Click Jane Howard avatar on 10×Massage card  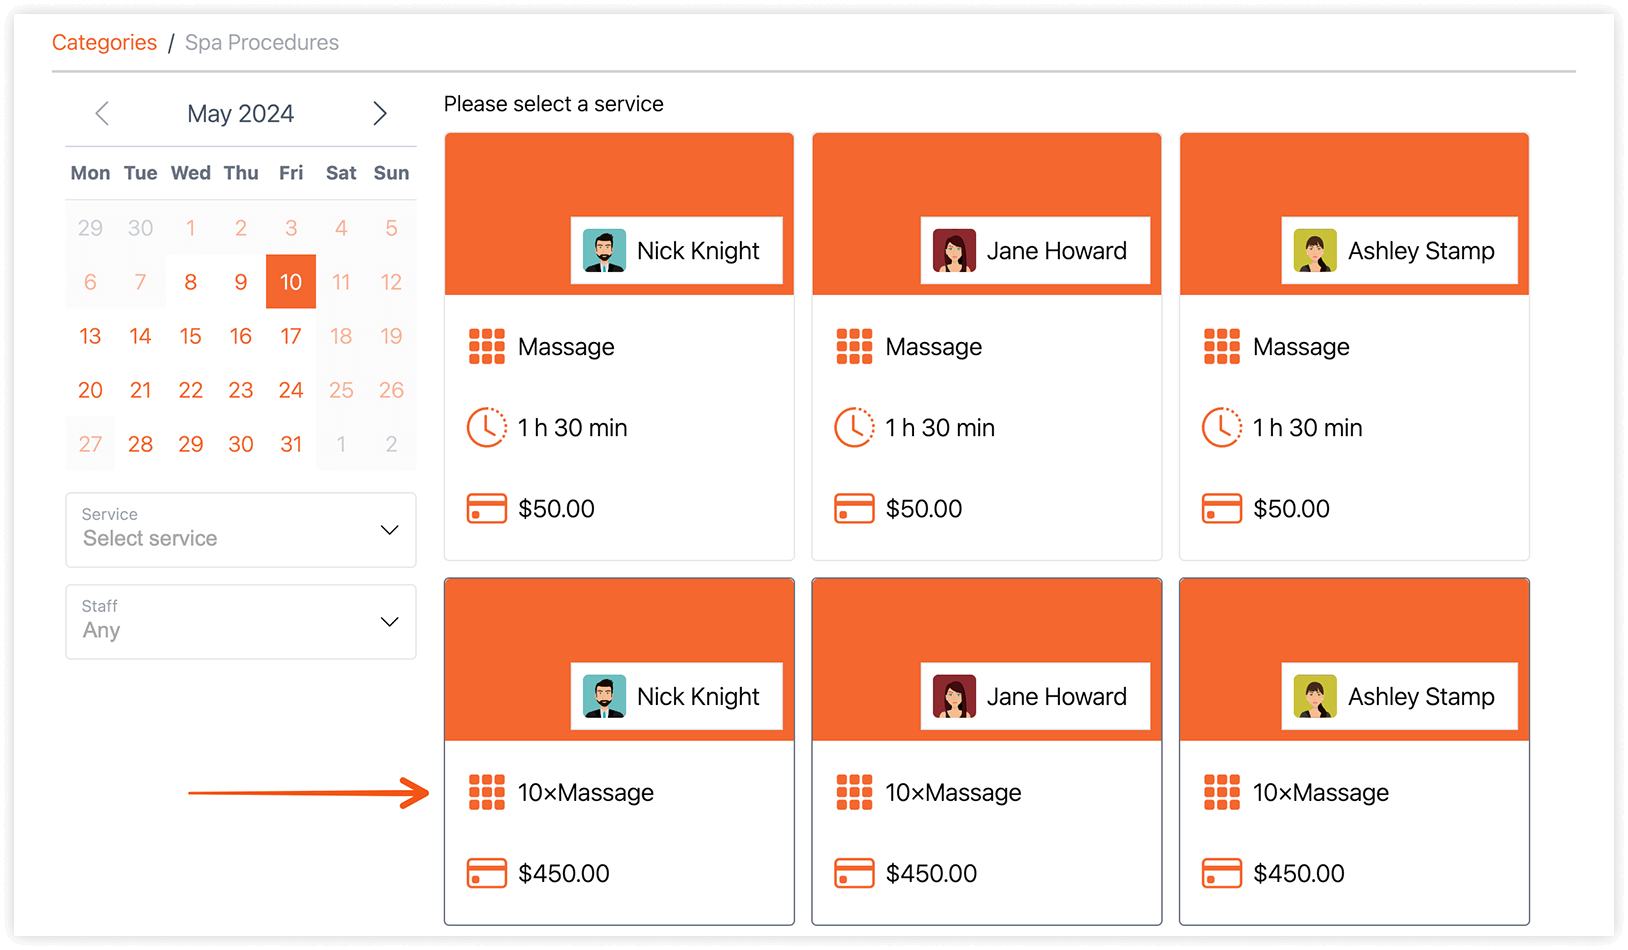954,697
